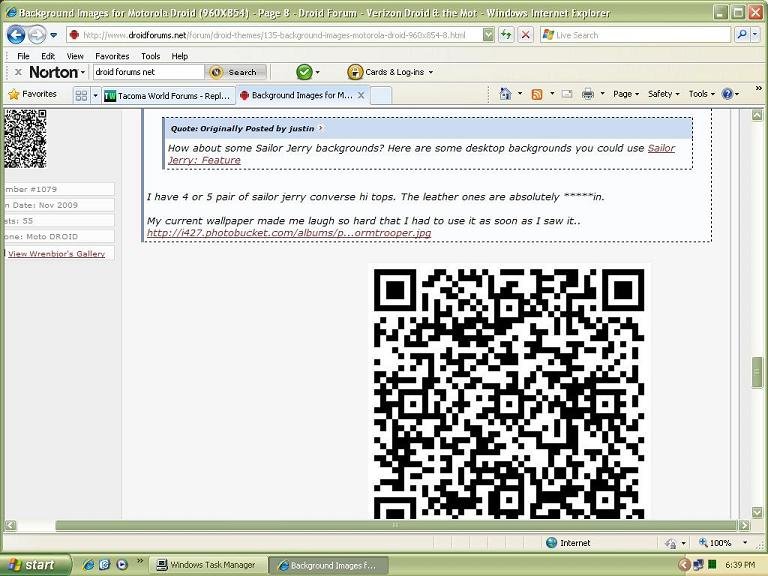Click the droidforums.net address bar

pyautogui.click(x=274, y=35)
